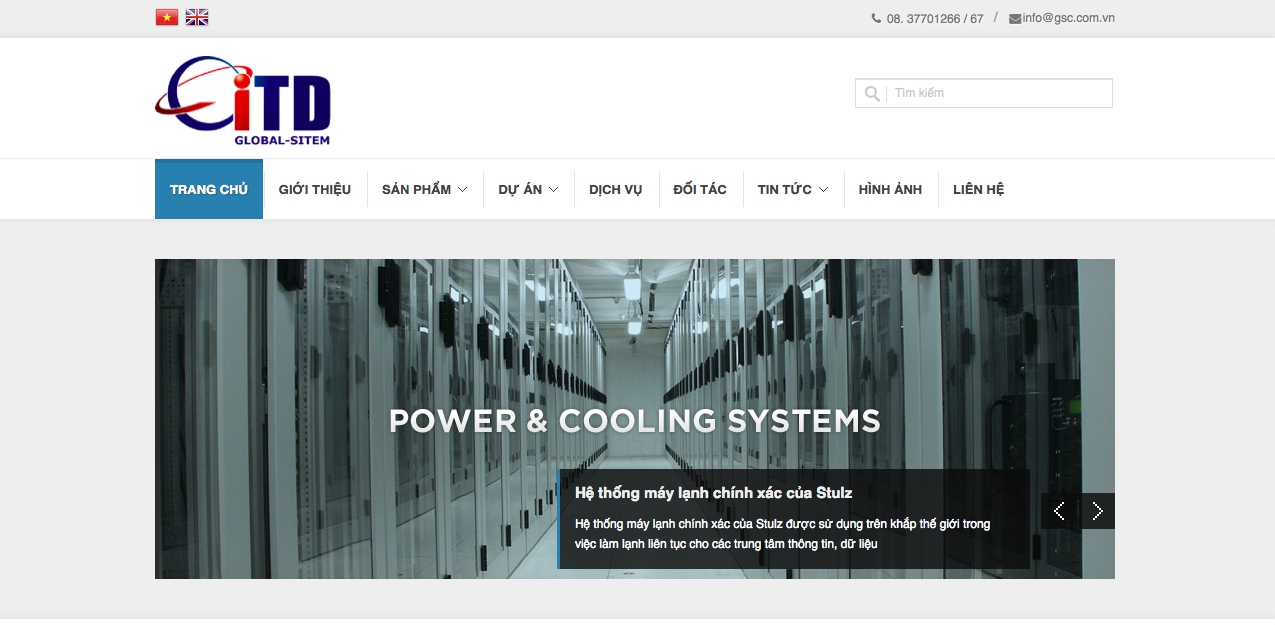Advance slider with right arrow
Viewport: 1275px width, 625px height.
[1097, 511]
